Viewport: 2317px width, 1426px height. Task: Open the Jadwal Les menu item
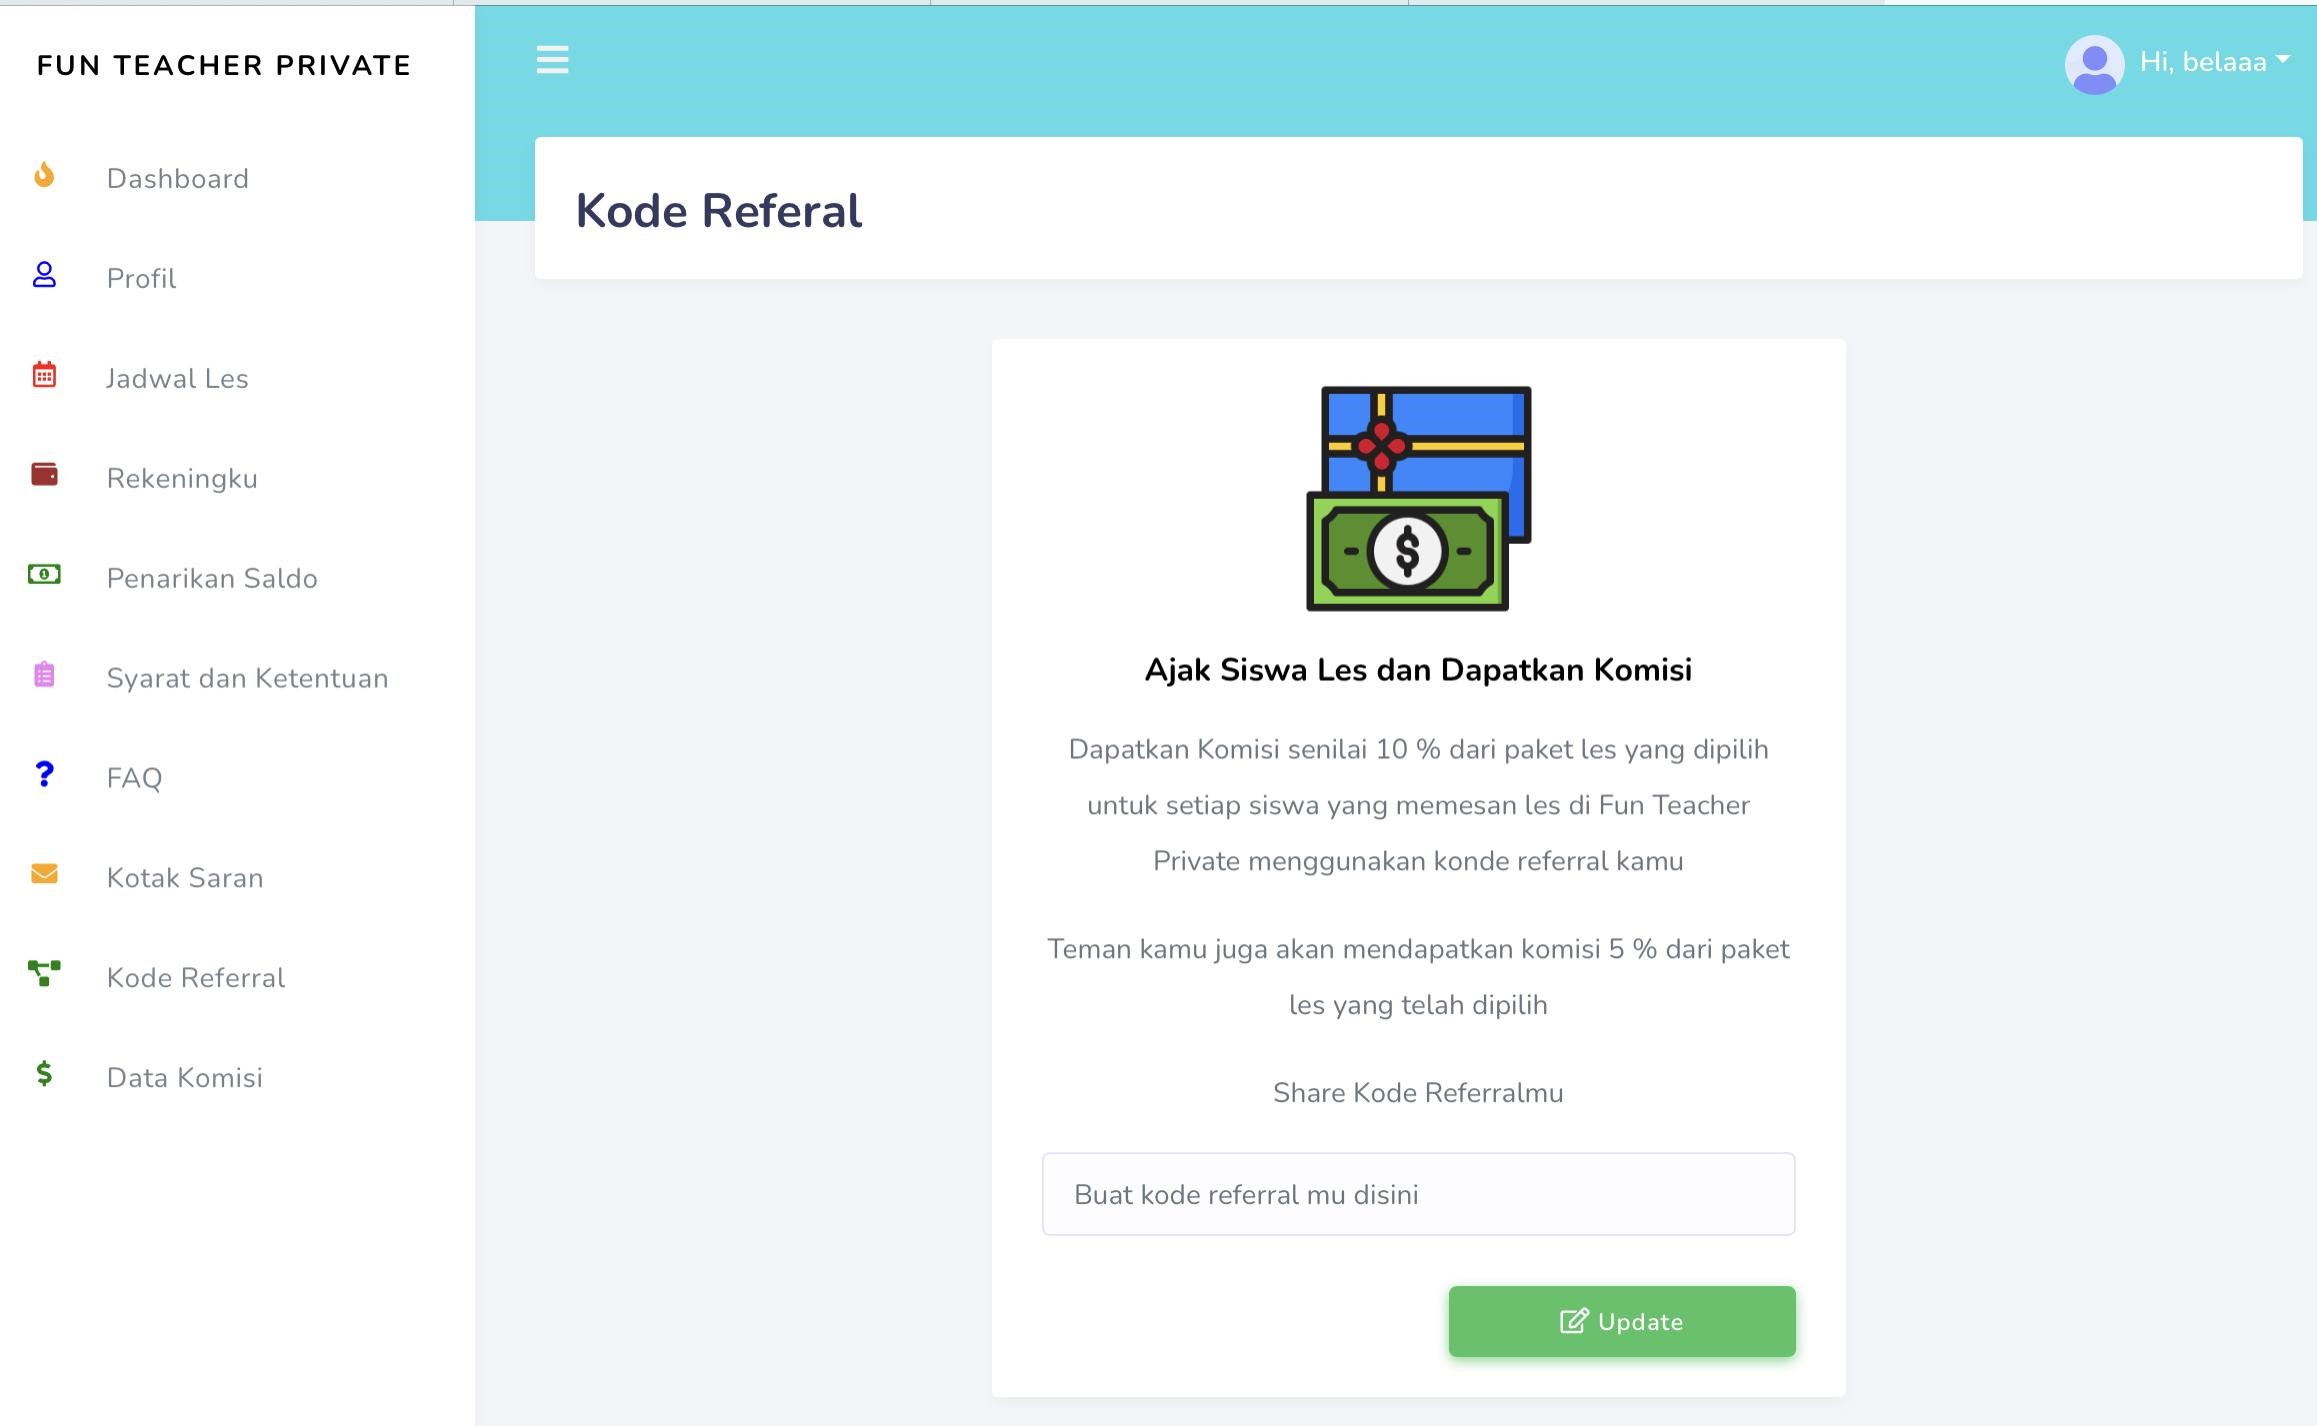[x=177, y=378]
